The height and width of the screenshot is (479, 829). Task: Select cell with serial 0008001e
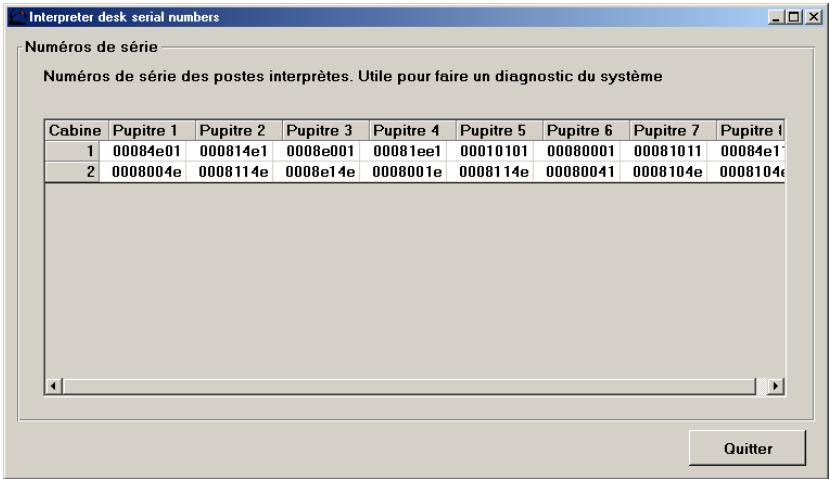coord(403,172)
